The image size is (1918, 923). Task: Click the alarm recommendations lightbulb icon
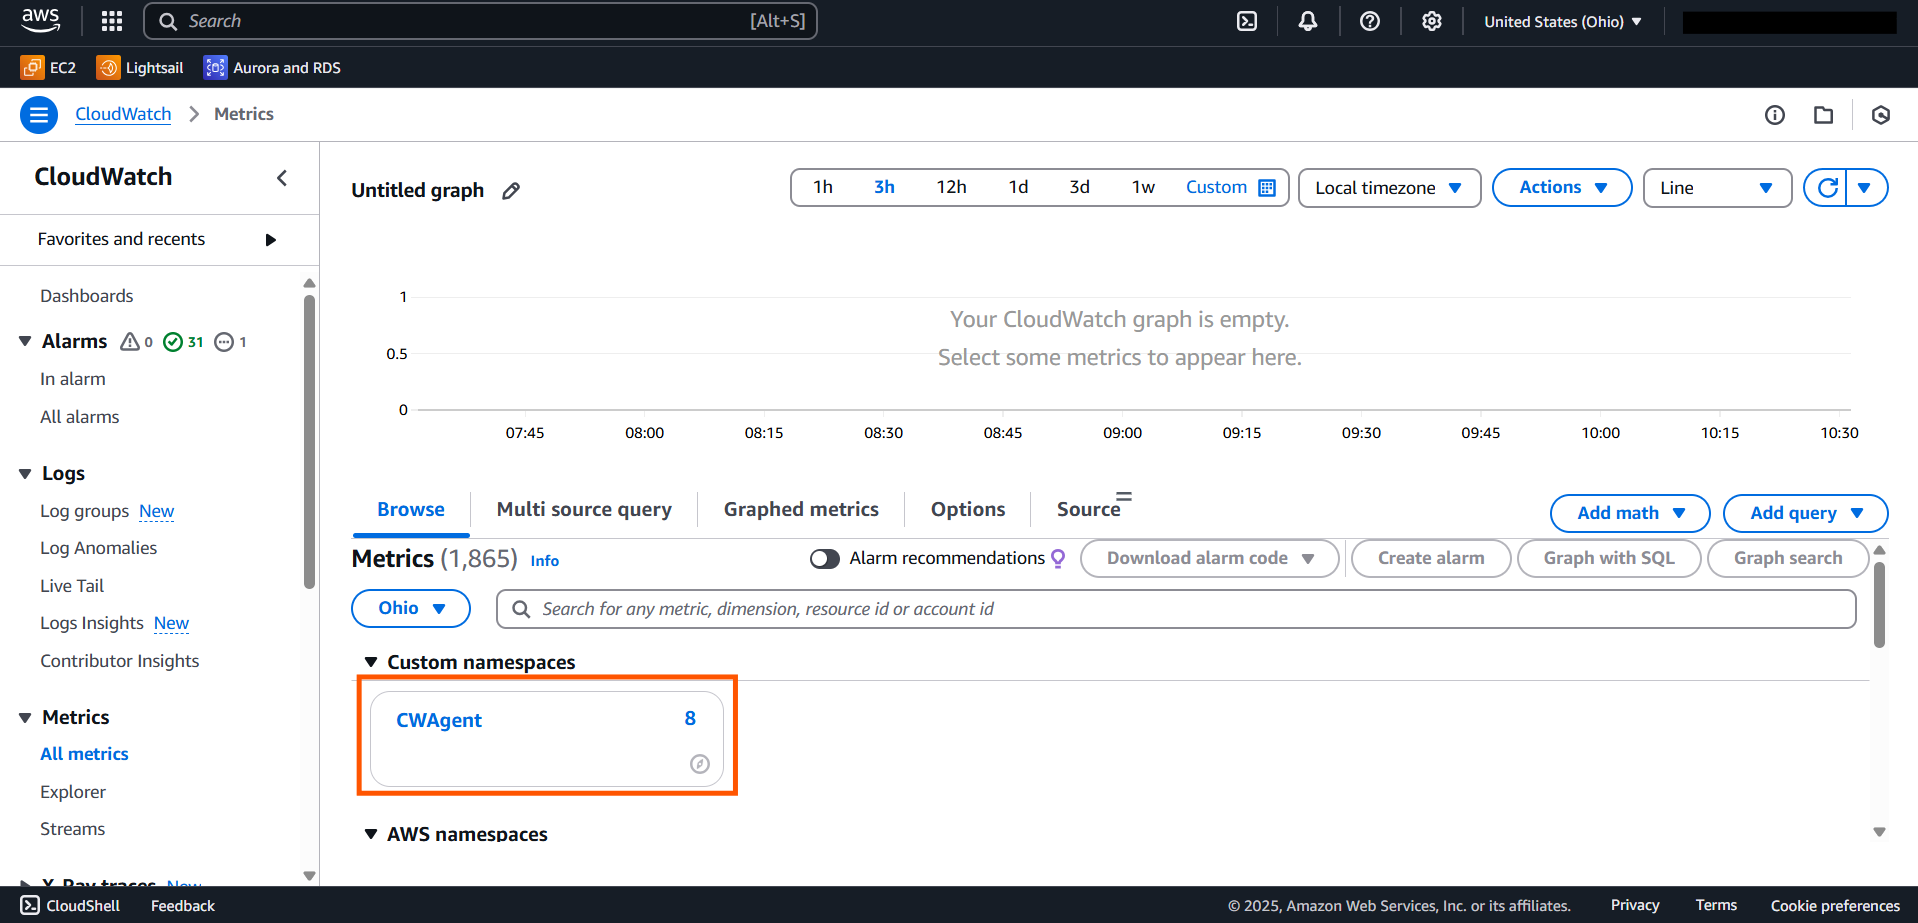[1058, 559]
